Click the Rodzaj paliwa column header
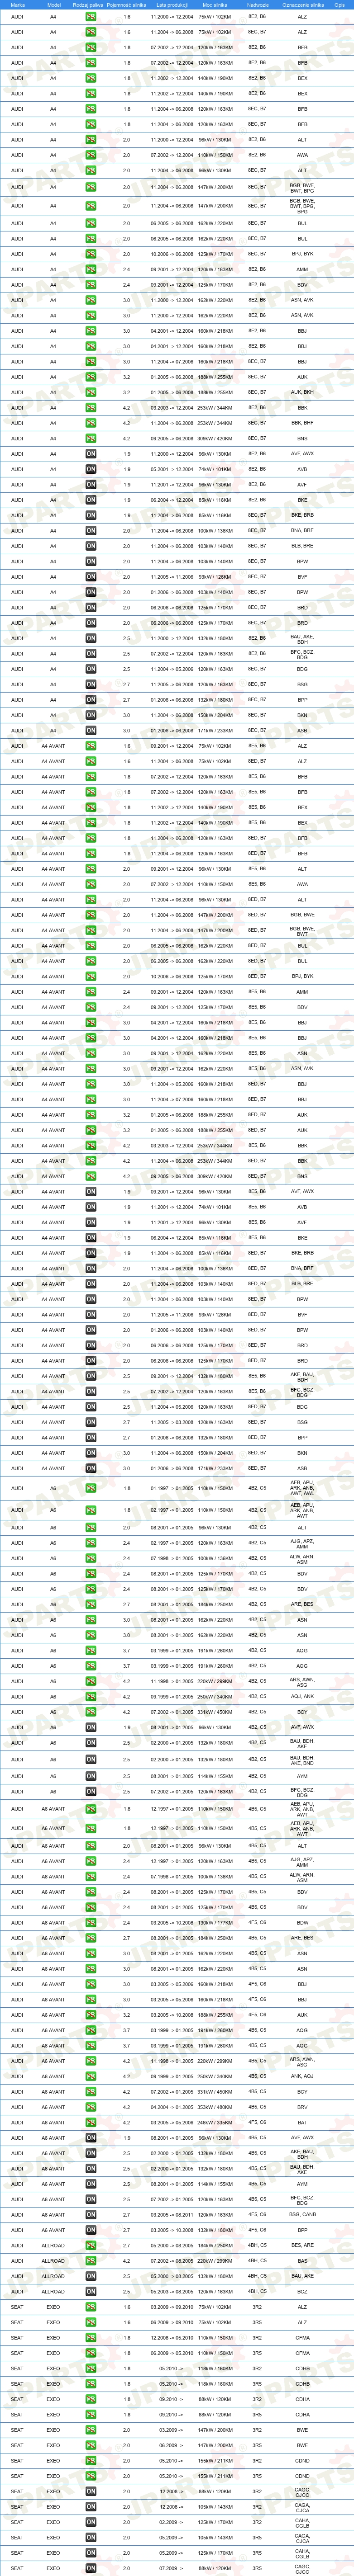354x2576 pixels. (88, 5)
